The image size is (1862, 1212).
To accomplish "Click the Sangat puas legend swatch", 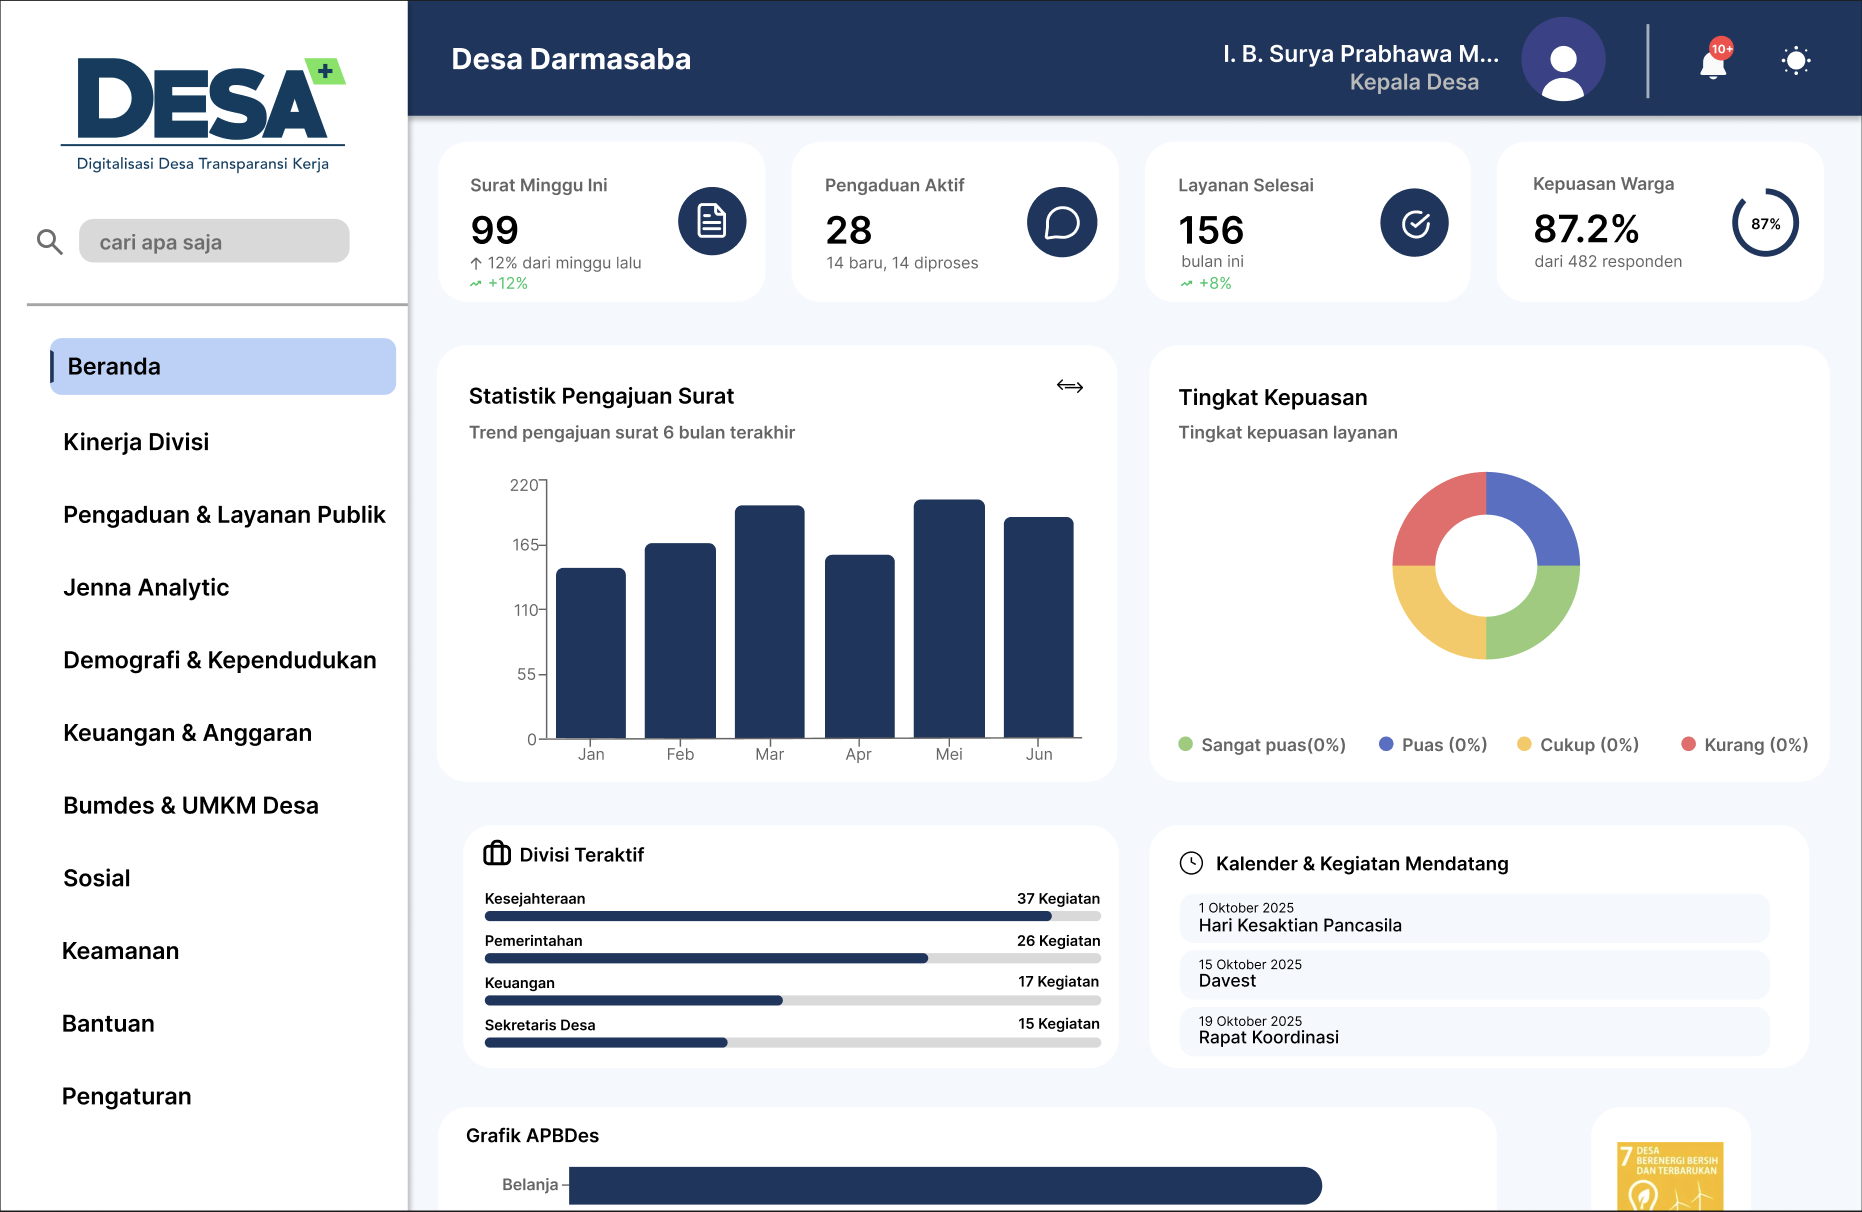I will click(x=1186, y=744).
